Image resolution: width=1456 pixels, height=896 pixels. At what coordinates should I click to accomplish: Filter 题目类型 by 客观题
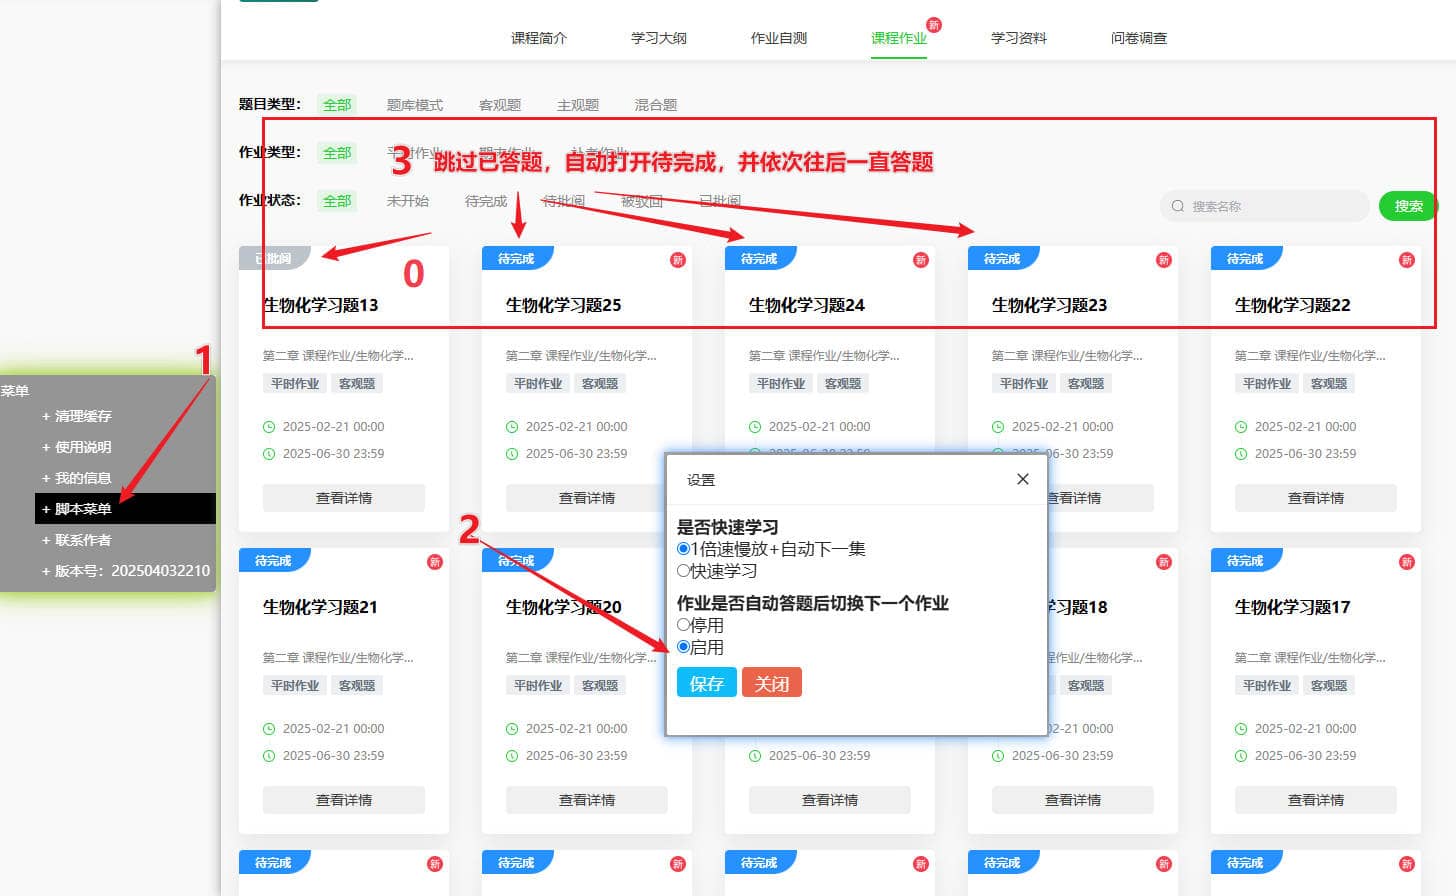pos(500,105)
